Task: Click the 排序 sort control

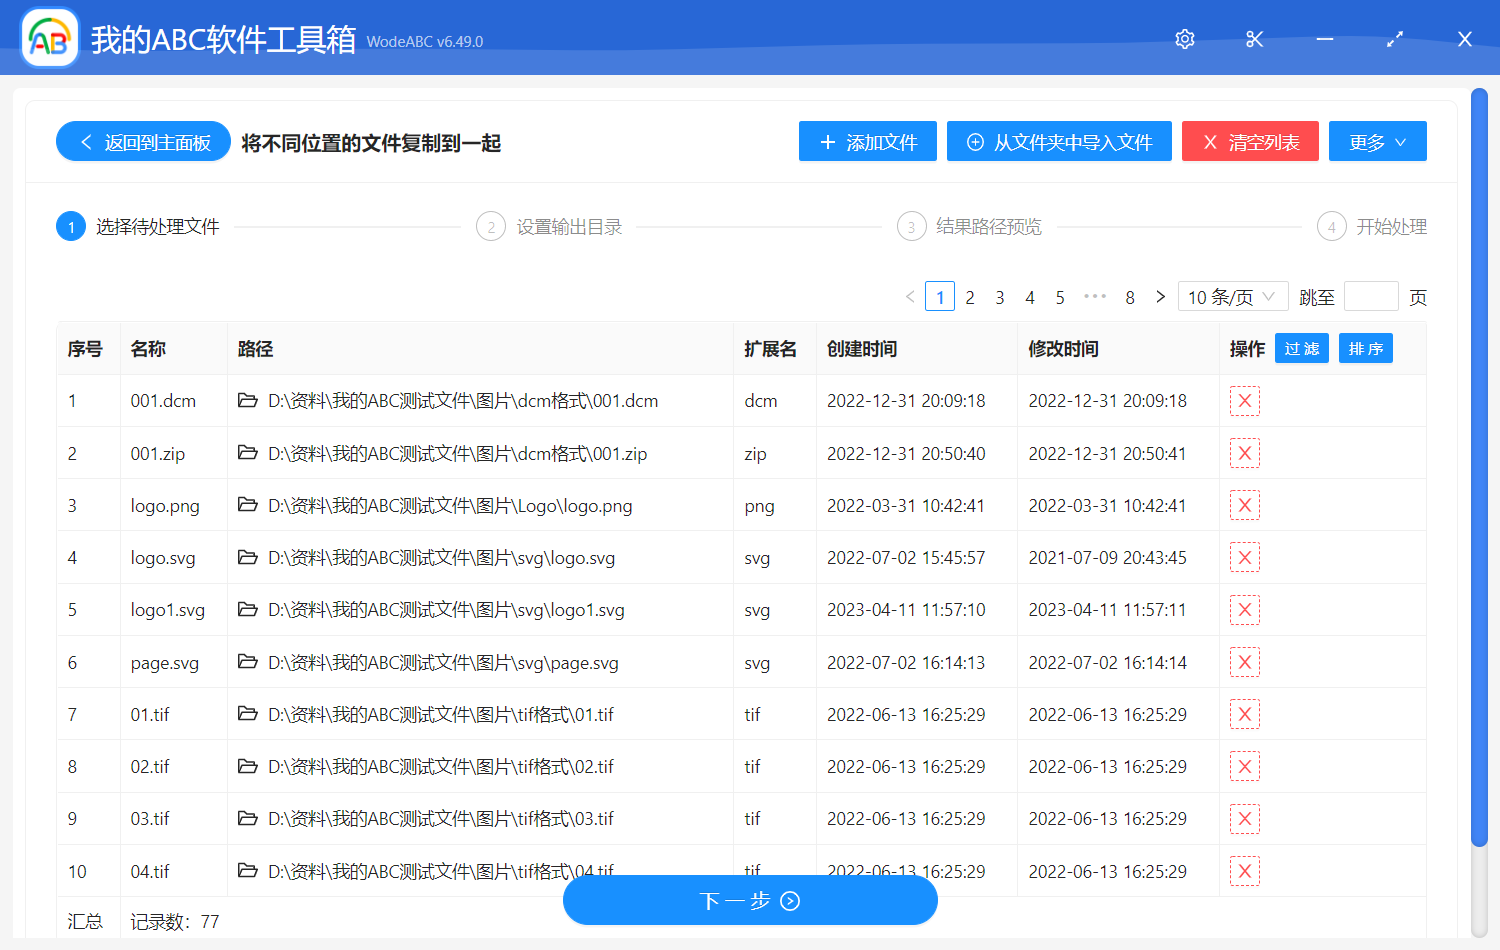Action: click(1365, 348)
